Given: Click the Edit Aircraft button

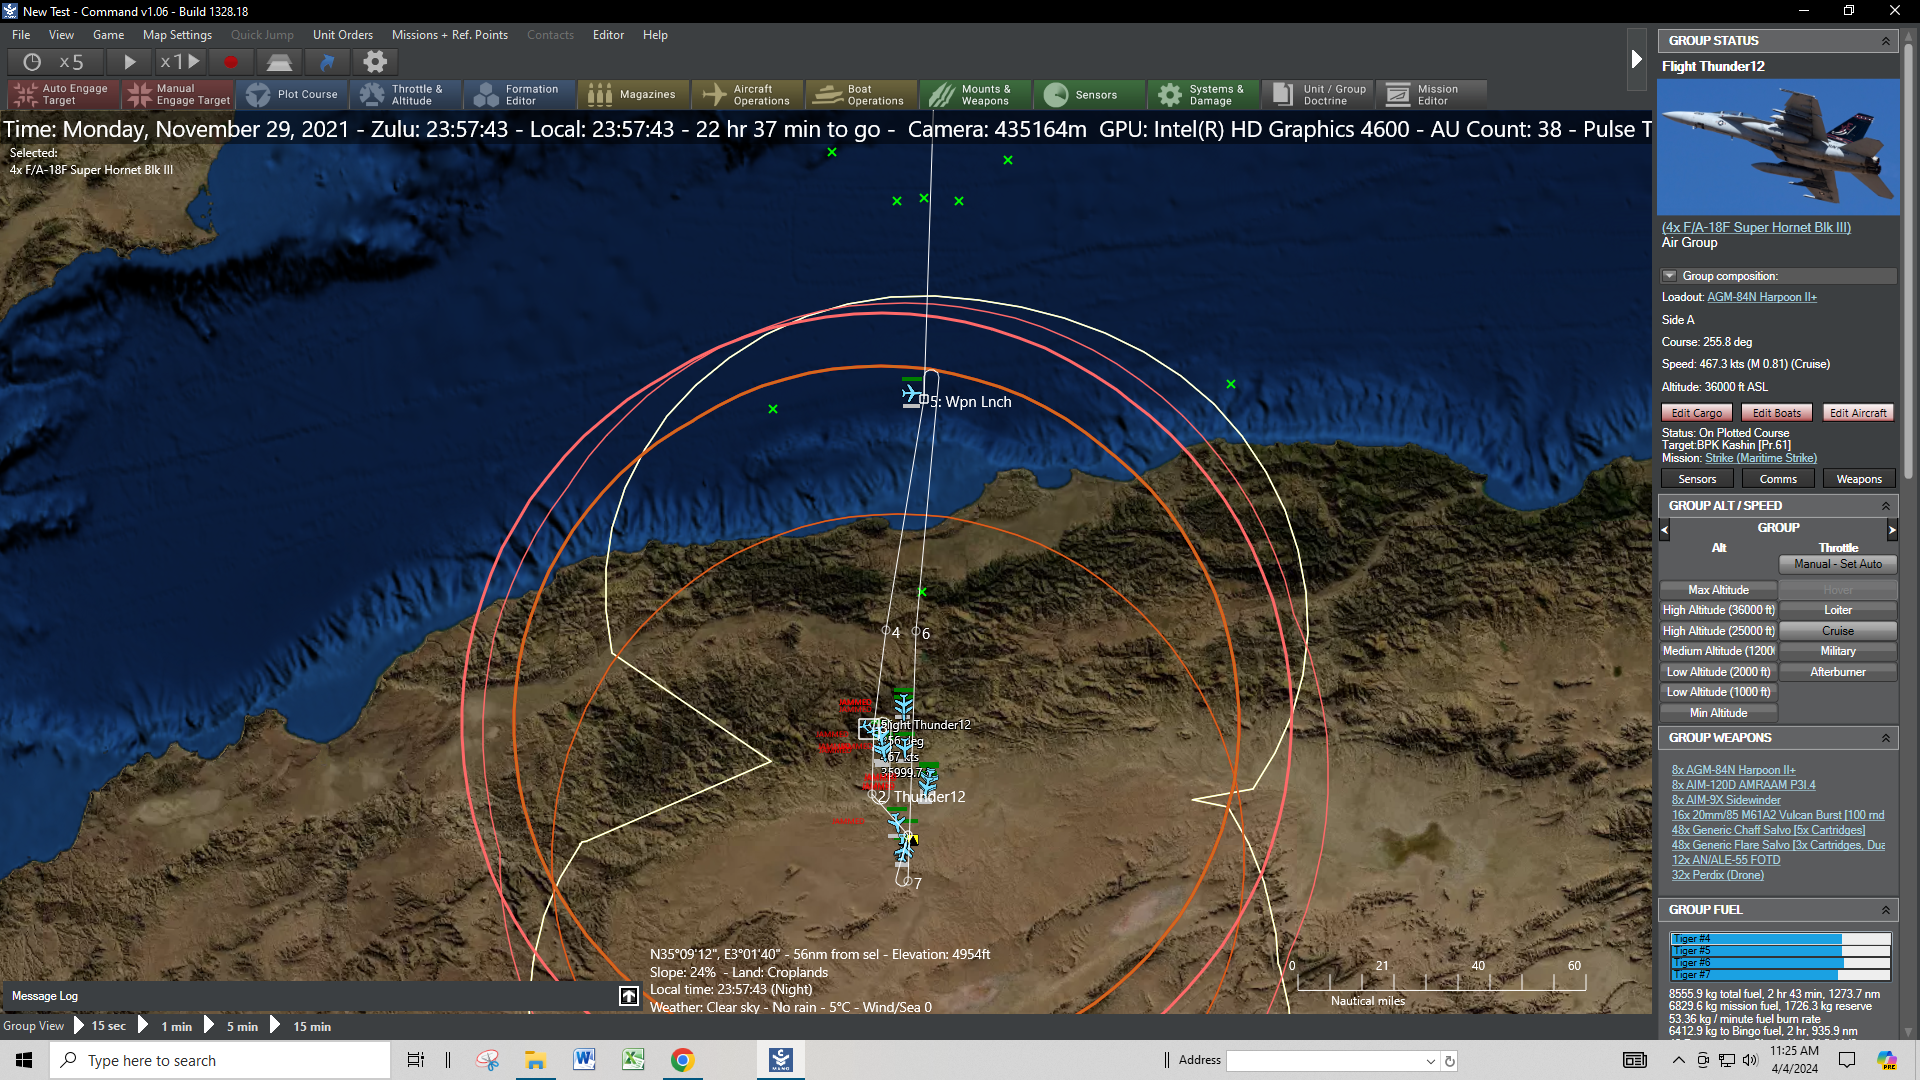Looking at the screenshot, I should click(x=1858, y=413).
